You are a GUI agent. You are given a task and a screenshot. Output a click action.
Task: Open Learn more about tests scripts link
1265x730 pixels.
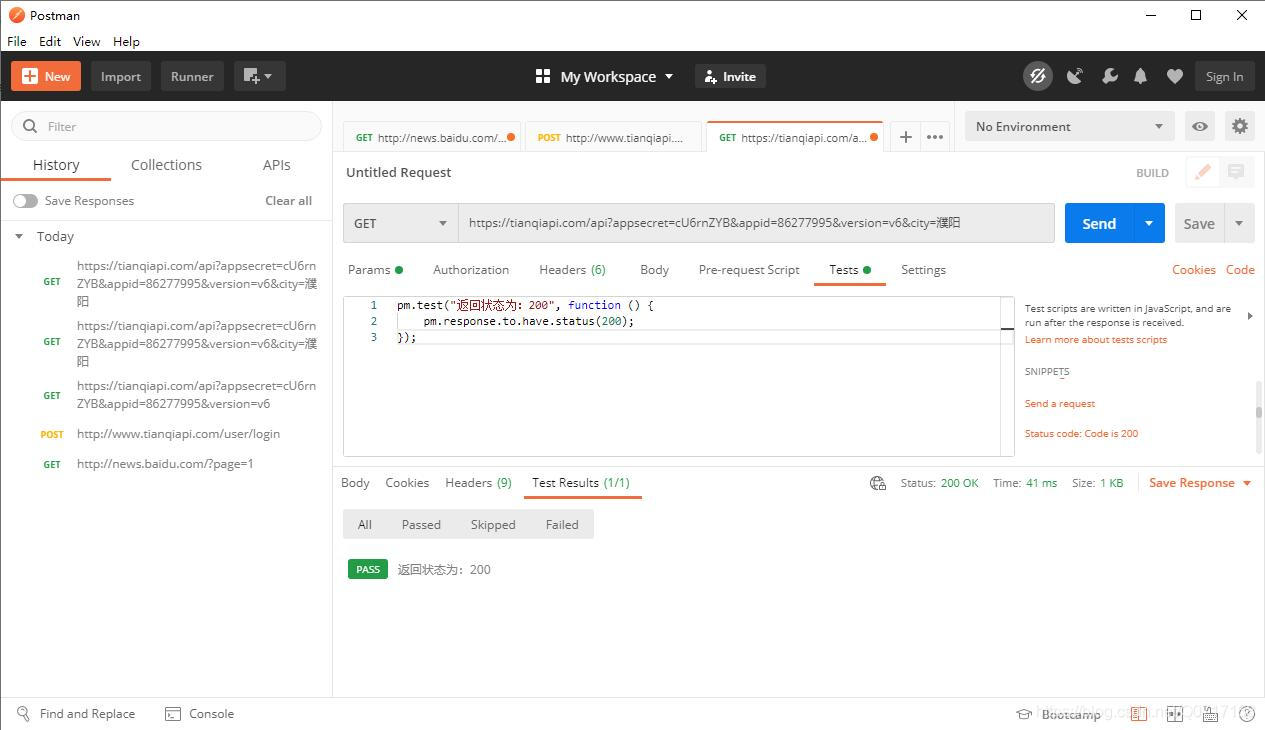[x=1096, y=340]
